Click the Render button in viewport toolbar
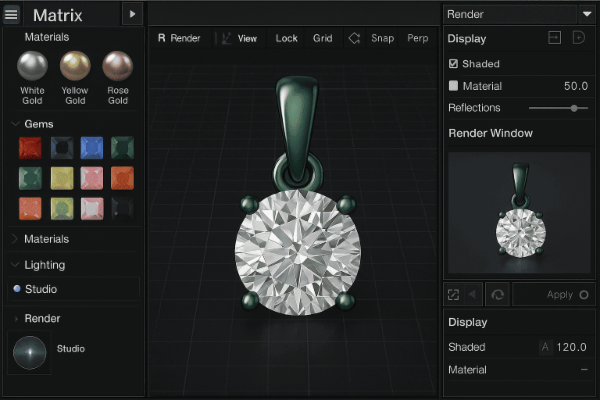The height and width of the screenshot is (400, 600). (179, 38)
